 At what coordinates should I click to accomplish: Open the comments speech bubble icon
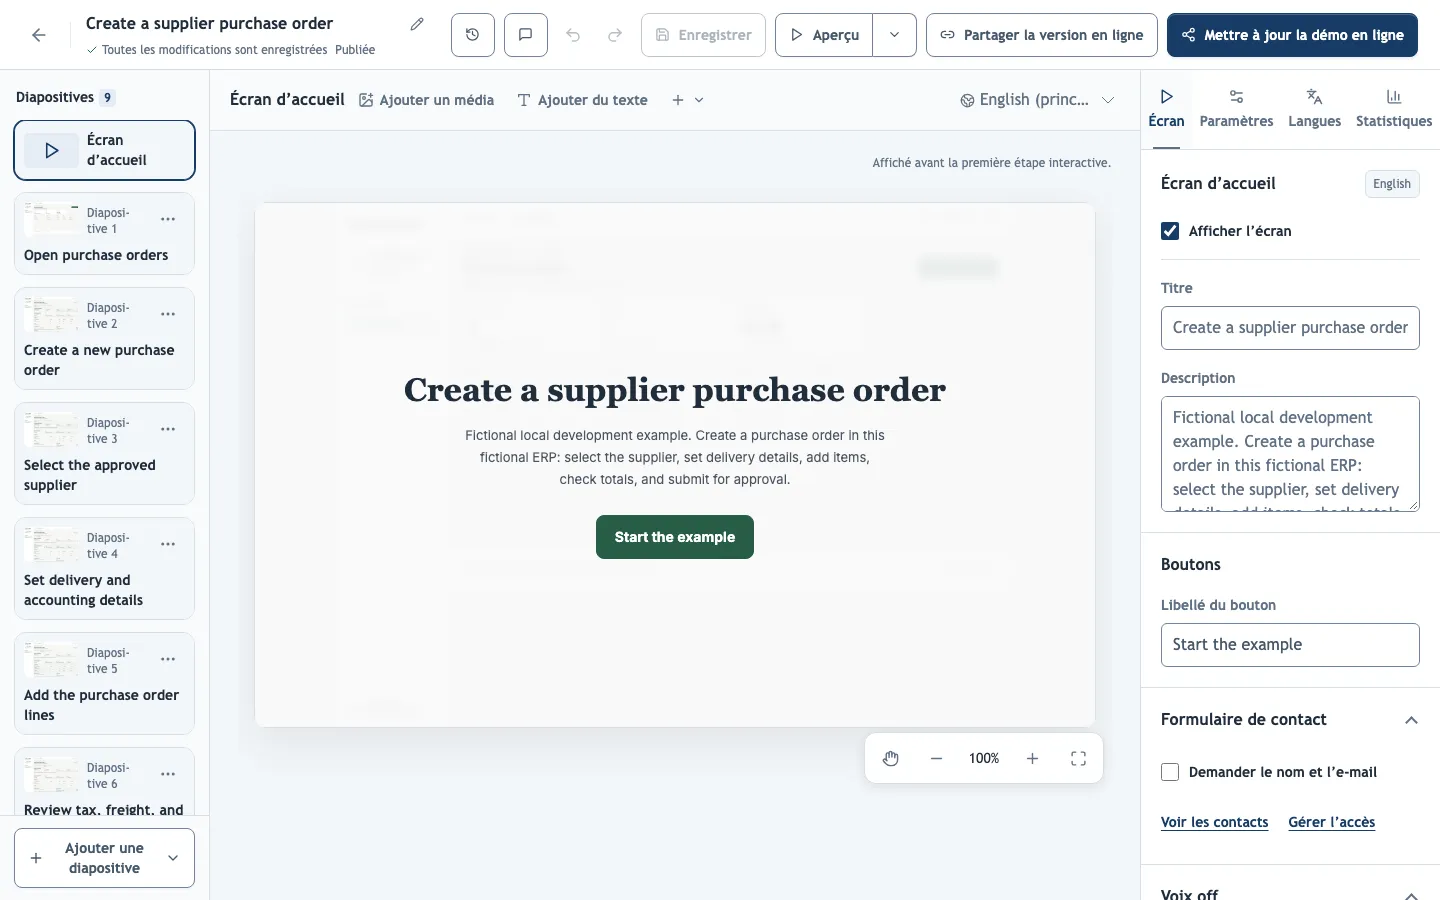tap(526, 35)
